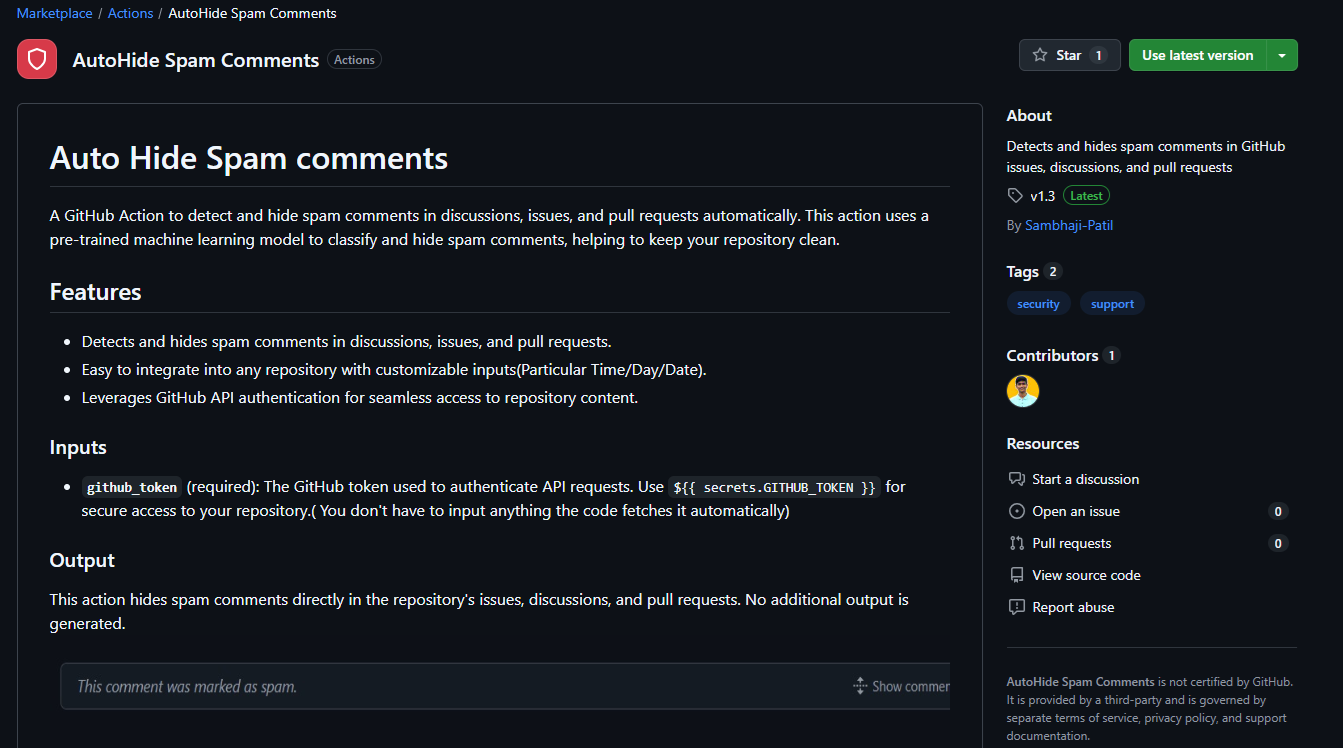The image size is (1343, 748).
Task: Open the Sambhaji-Patil author link
Action: tap(1068, 225)
